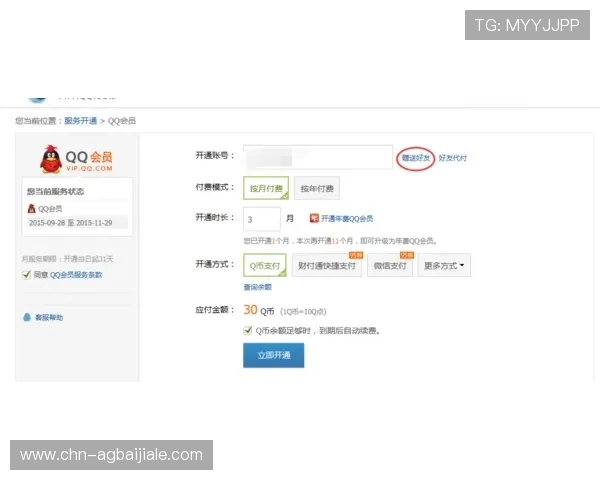The height and width of the screenshot is (480, 600).
Task: Choose 微信支付 payment method
Action: pos(390,265)
